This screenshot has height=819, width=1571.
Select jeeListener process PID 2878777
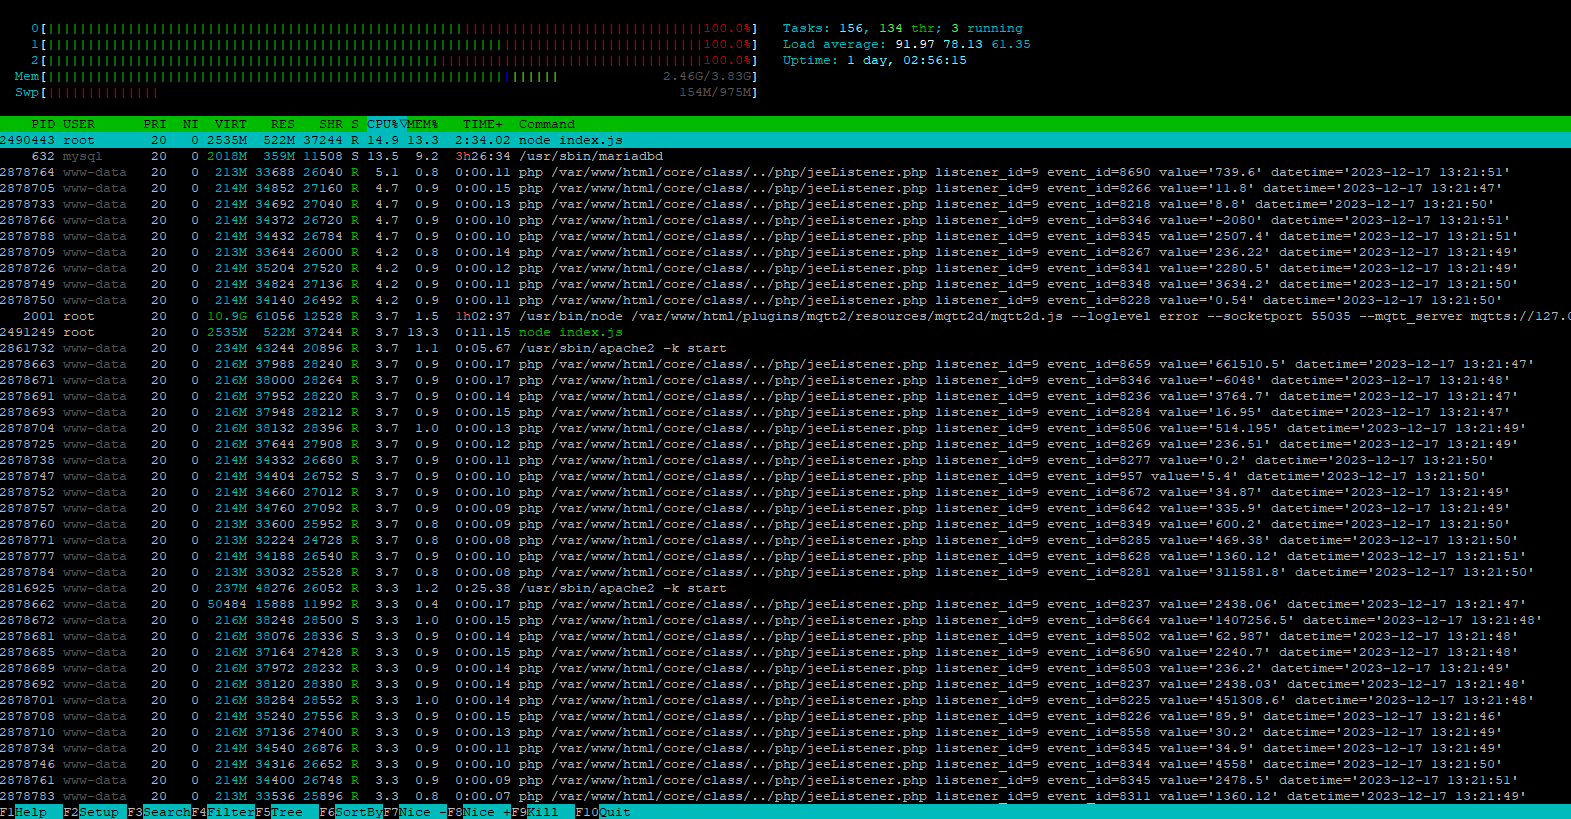click(x=785, y=556)
